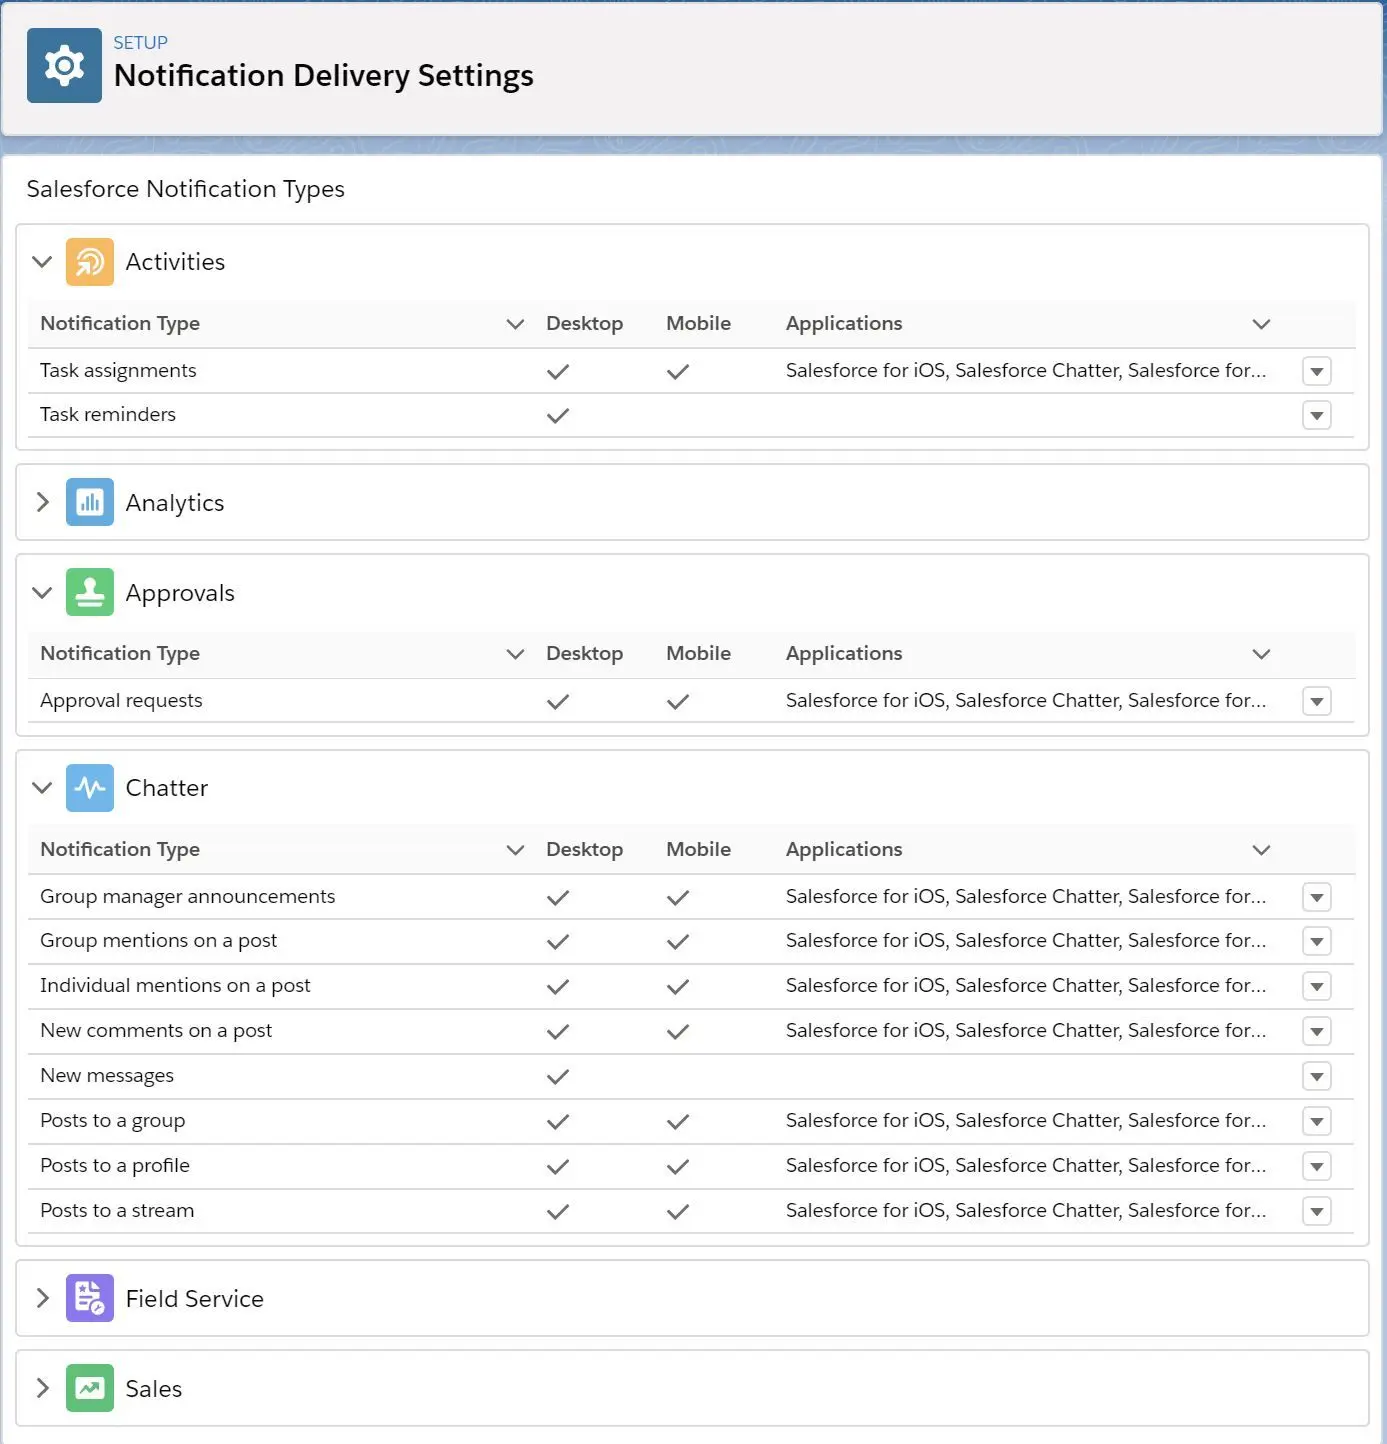Open Applications column menu in Activities

pyautogui.click(x=1261, y=324)
